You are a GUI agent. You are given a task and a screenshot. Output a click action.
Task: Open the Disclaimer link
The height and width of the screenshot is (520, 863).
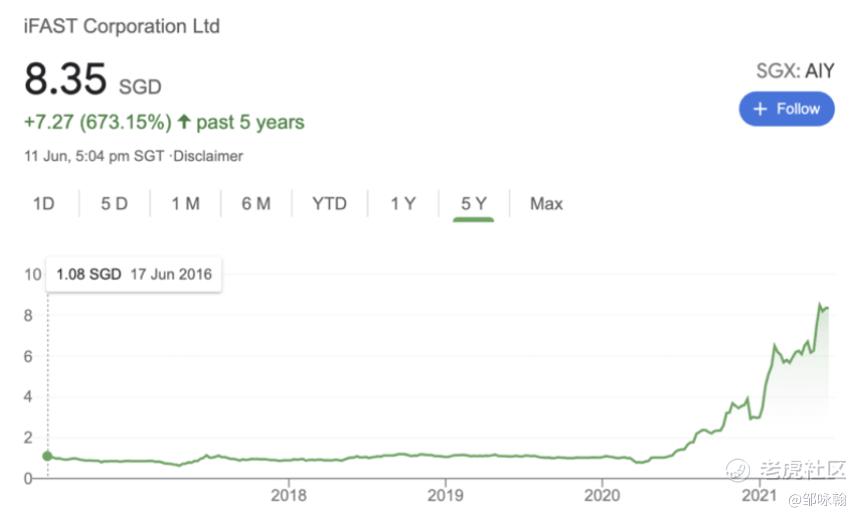(209, 156)
